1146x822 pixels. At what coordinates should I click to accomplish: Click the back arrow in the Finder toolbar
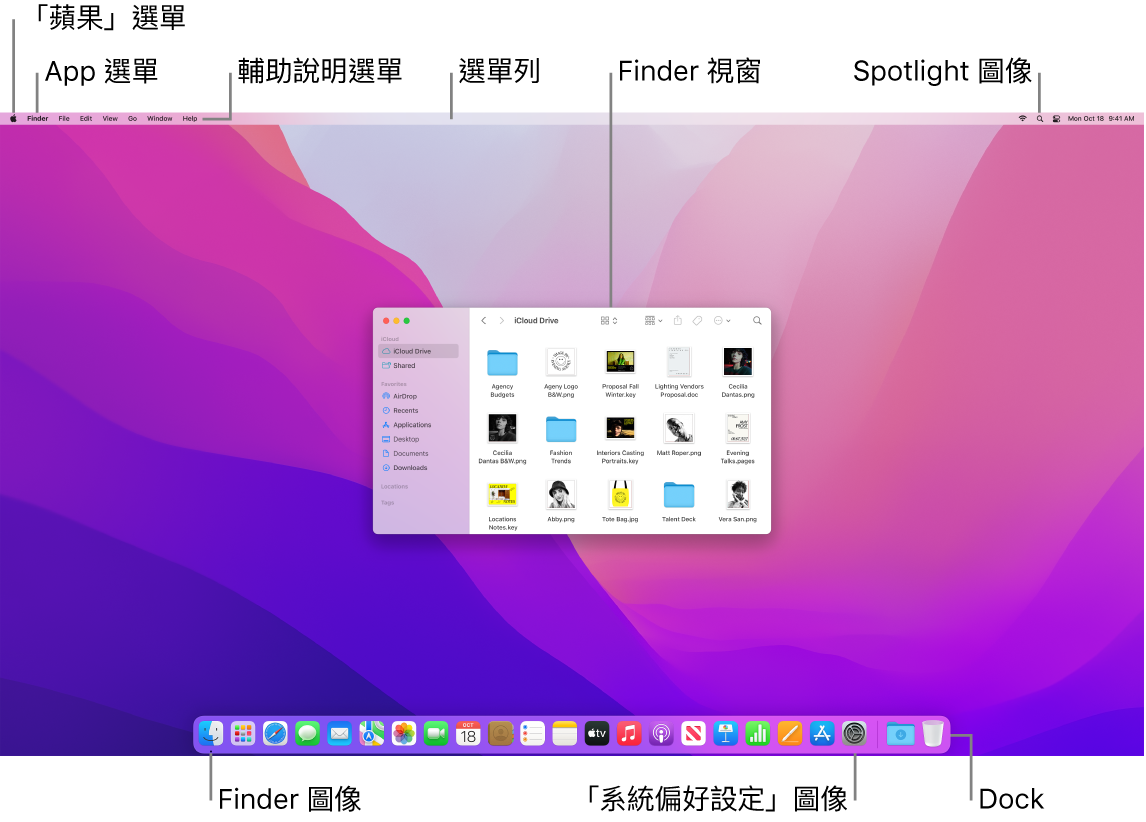point(484,320)
